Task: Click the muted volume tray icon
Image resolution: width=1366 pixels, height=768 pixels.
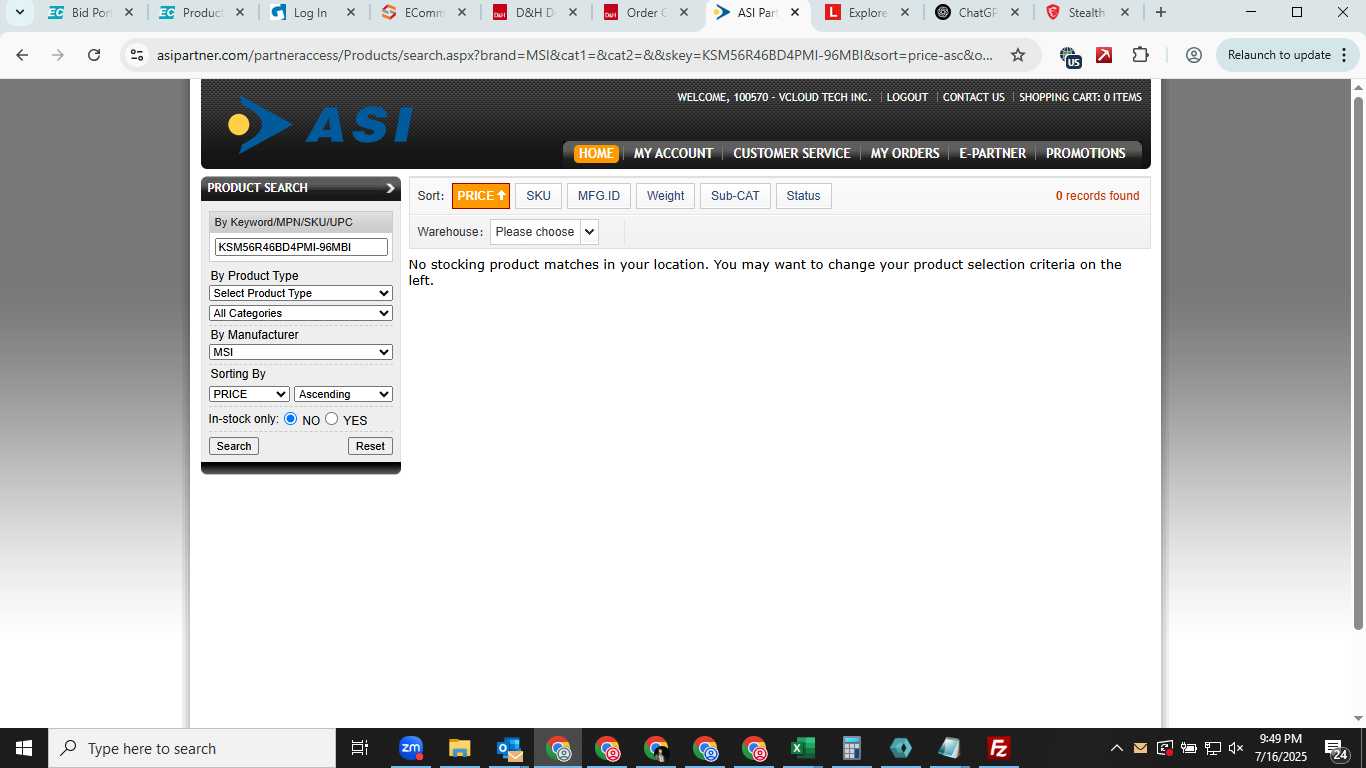Action: tap(1236, 748)
